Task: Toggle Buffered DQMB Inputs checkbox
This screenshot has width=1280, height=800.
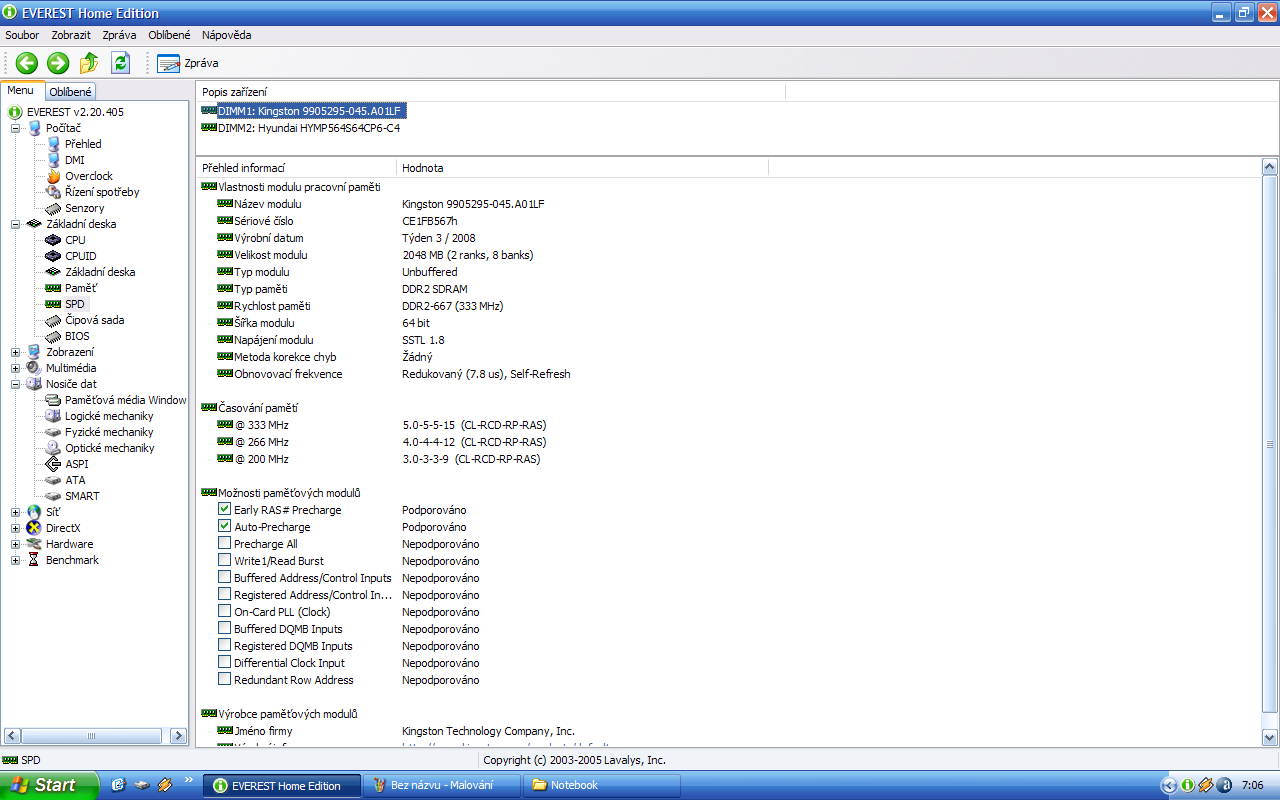Action: [x=225, y=629]
